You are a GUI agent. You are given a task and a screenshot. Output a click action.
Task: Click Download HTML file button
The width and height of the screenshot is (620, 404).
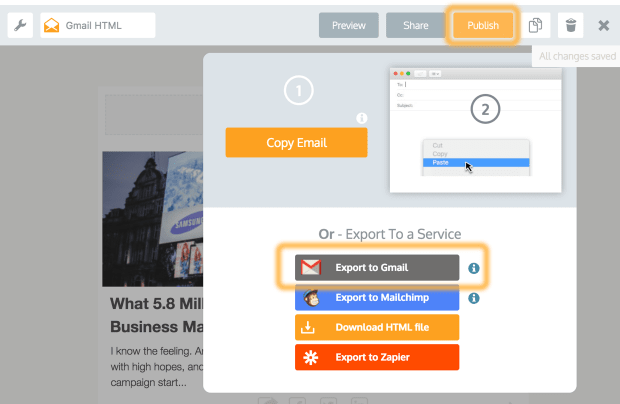(x=377, y=327)
